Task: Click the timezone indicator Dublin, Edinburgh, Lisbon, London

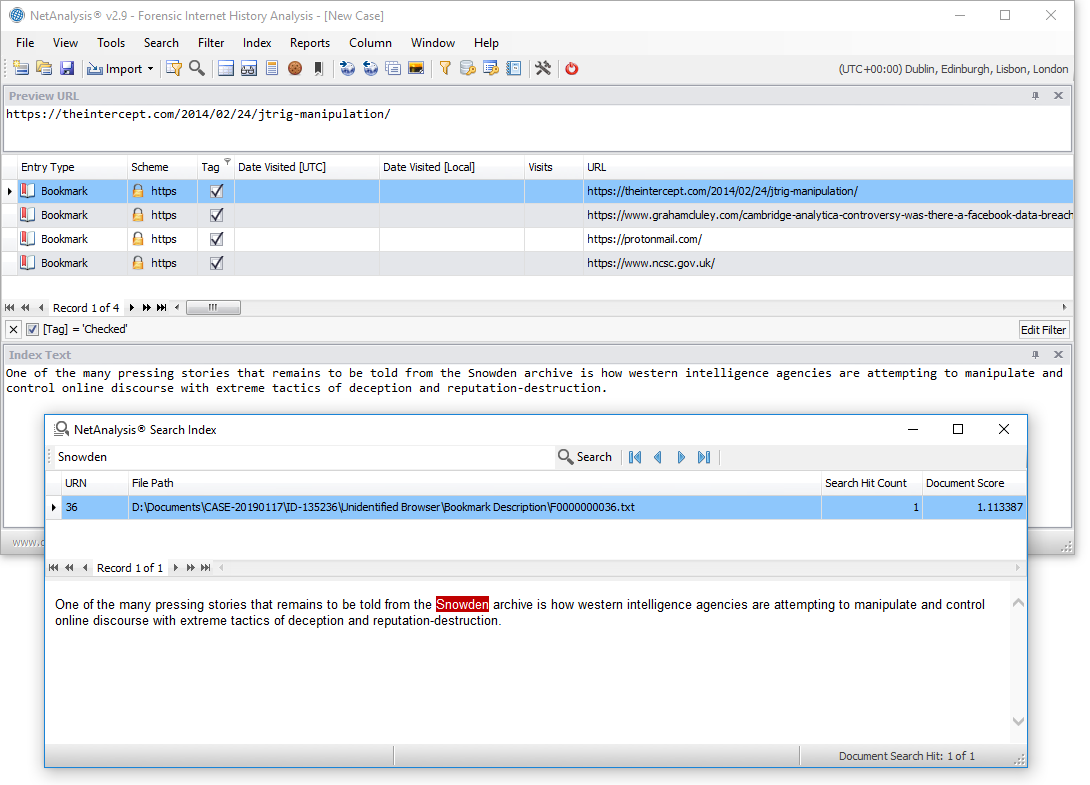Action: (x=953, y=69)
